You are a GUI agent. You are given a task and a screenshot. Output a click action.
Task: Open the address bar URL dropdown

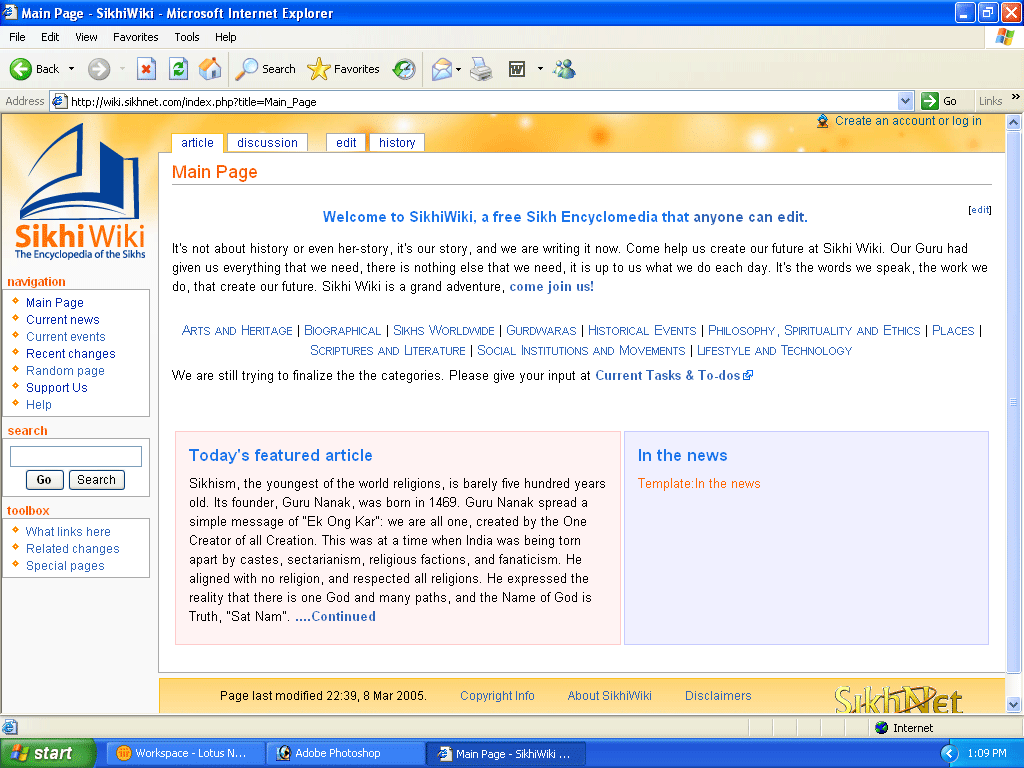click(x=905, y=101)
